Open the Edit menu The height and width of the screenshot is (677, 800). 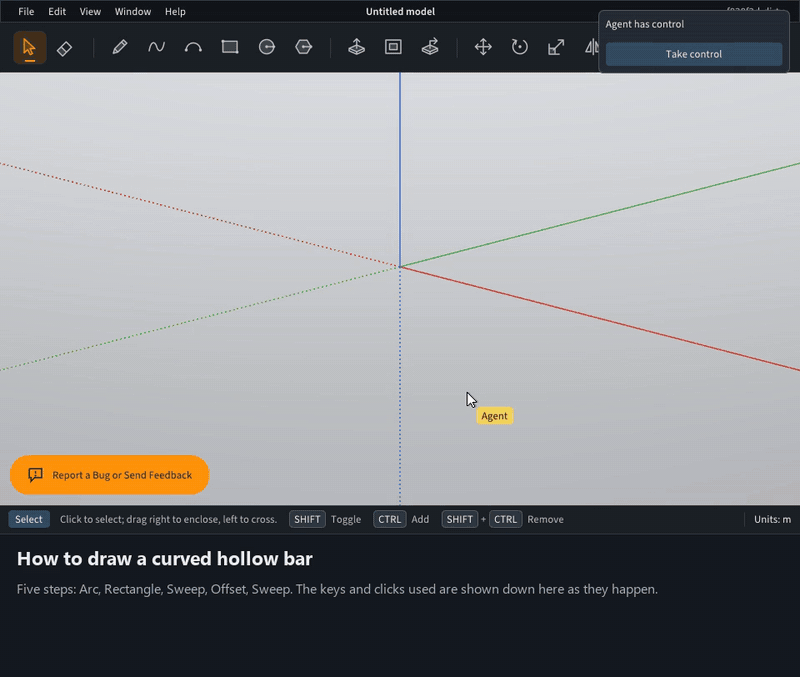pyautogui.click(x=57, y=11)
